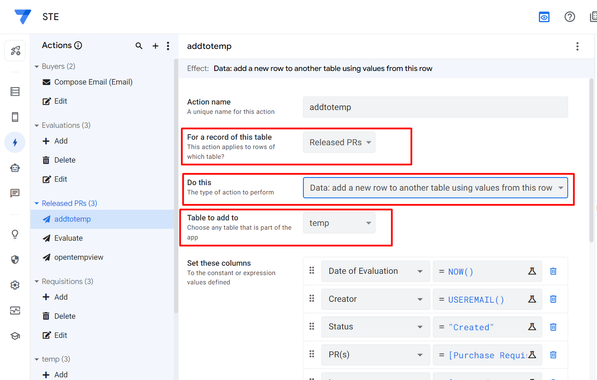Open expression assistant for Creator column
This screenshot has width=597, height=380.
(532, 299)
